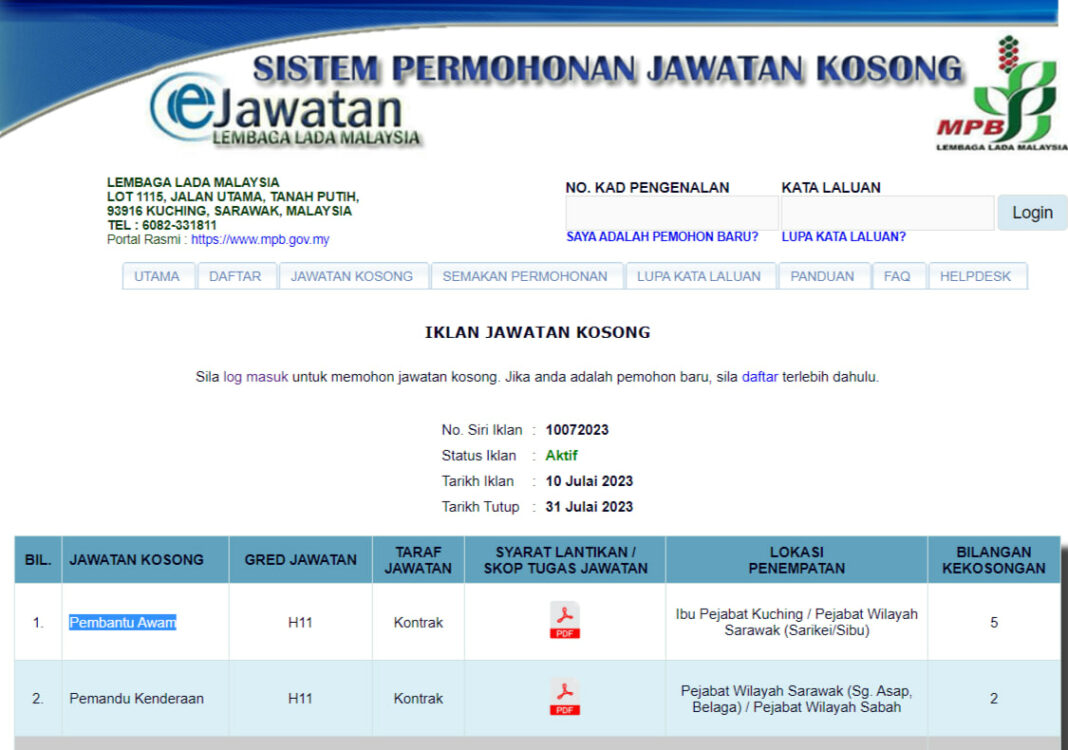Viewport: 1068px width, 750px height.
Task: Select the JAWATAN KOSONG tab
Action: [x=352, y=277]
